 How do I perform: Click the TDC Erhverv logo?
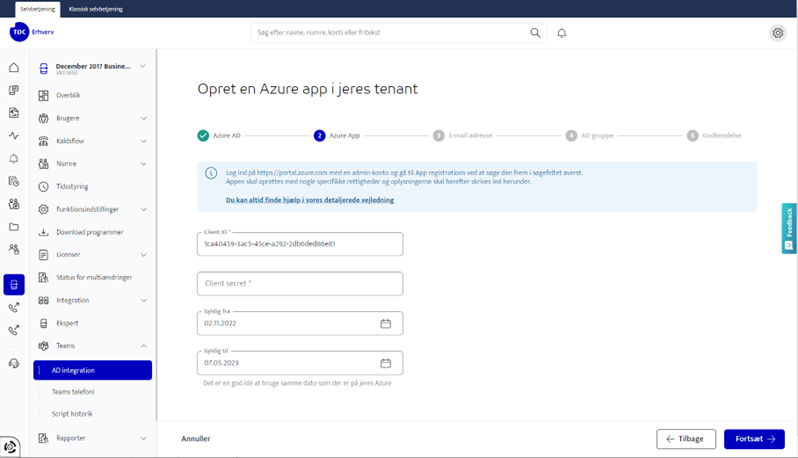(32, 32)
